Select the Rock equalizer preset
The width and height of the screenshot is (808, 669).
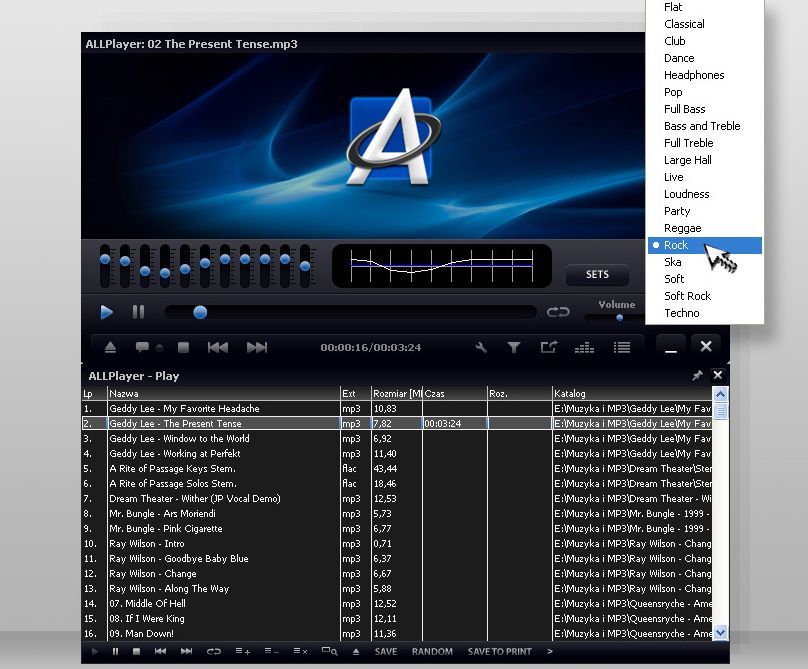coord(676,245)
